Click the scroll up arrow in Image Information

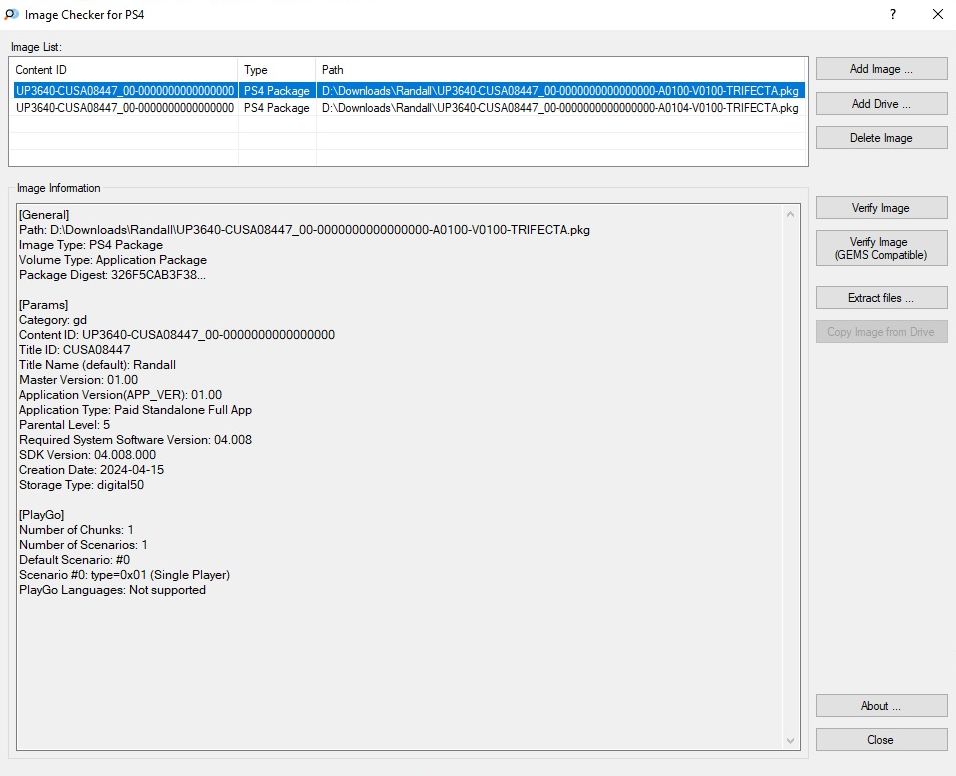[x=790, y=214]
